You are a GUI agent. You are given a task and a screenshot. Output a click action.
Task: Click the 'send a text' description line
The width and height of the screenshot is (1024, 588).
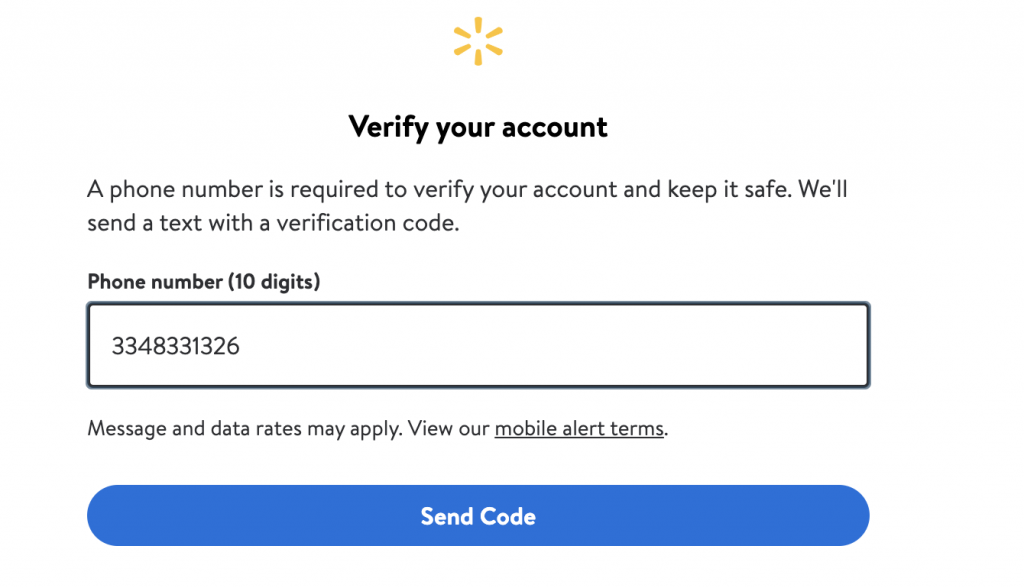(x=273, y=223)
